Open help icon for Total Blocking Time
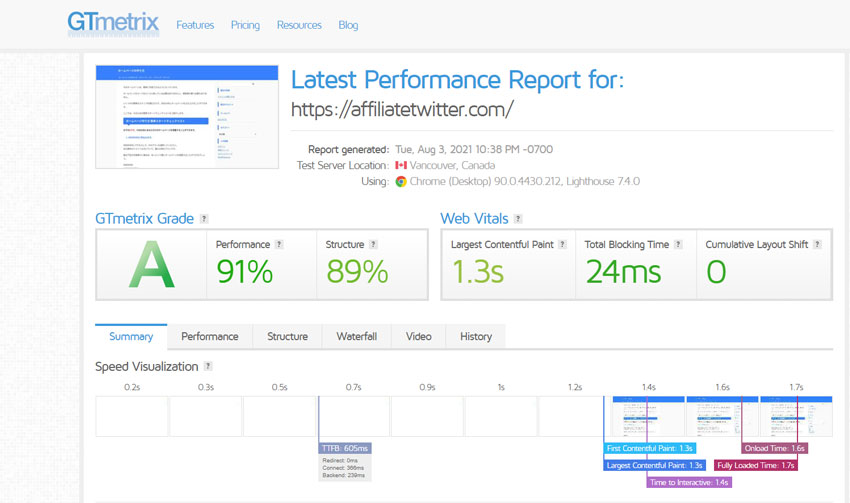 (678, 244)
